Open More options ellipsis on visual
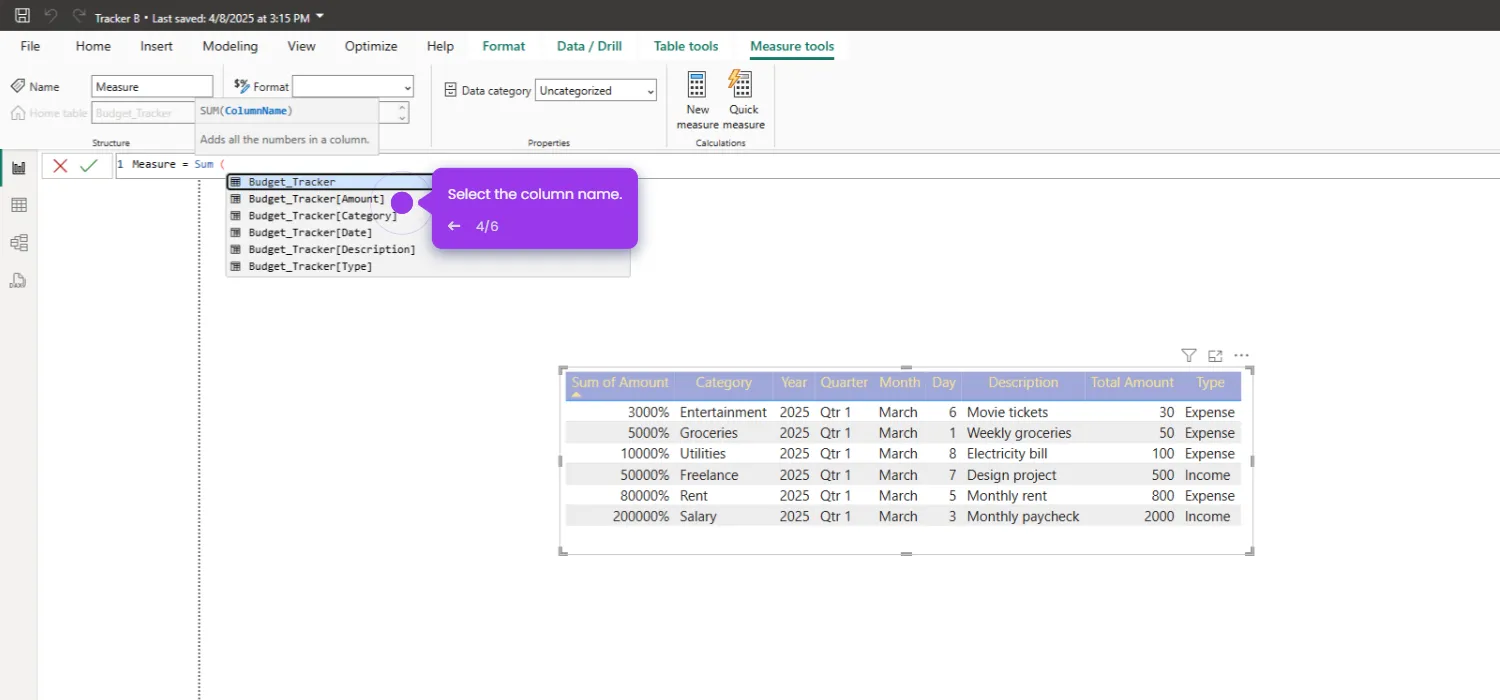 click(1241, 355)
